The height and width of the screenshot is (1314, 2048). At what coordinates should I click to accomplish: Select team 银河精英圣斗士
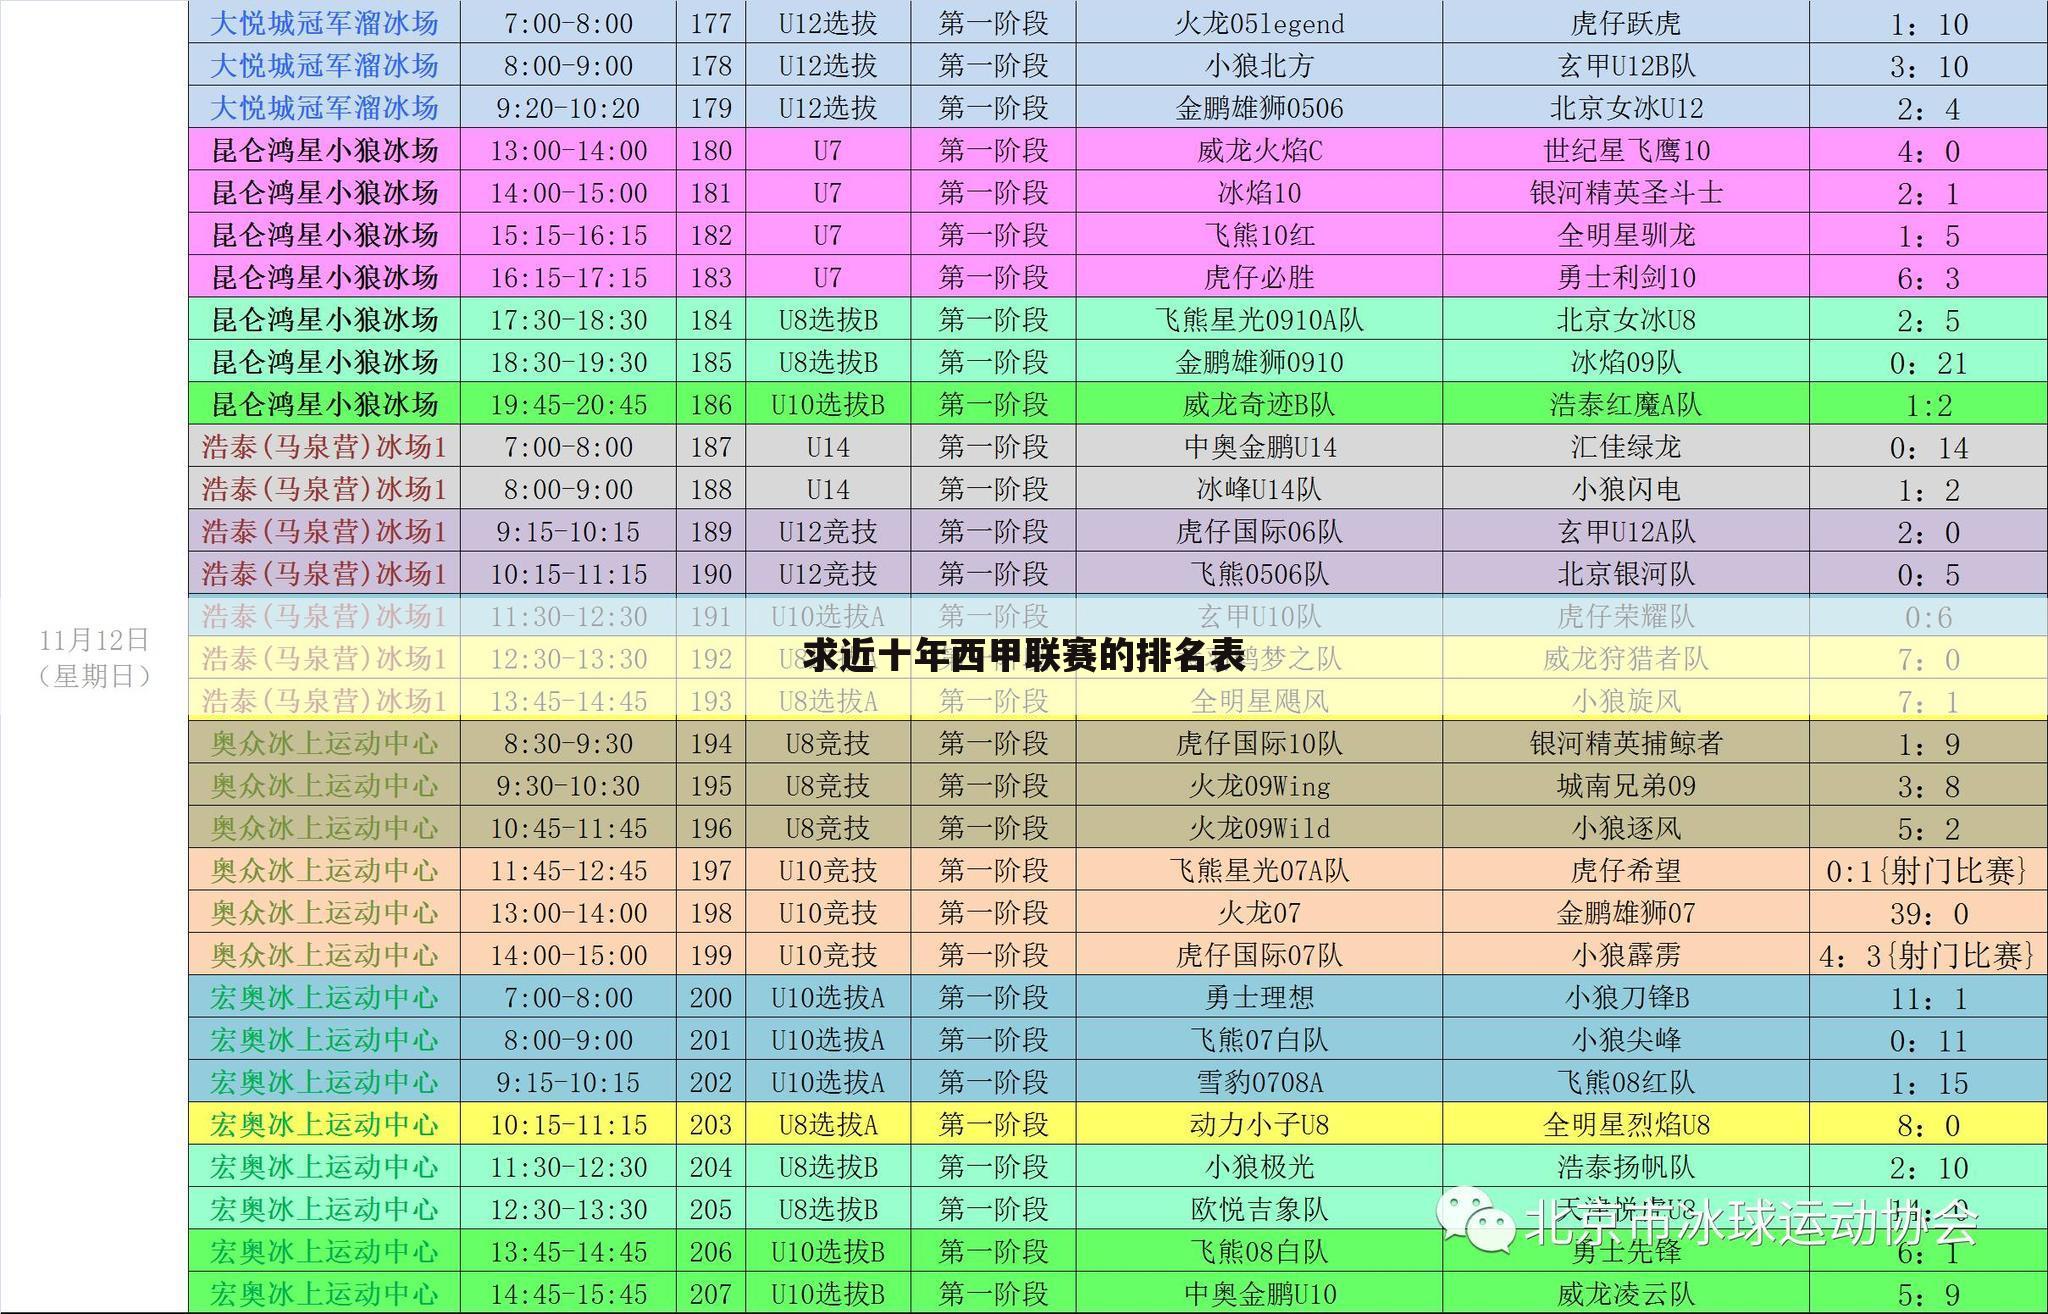[1626, 193]
